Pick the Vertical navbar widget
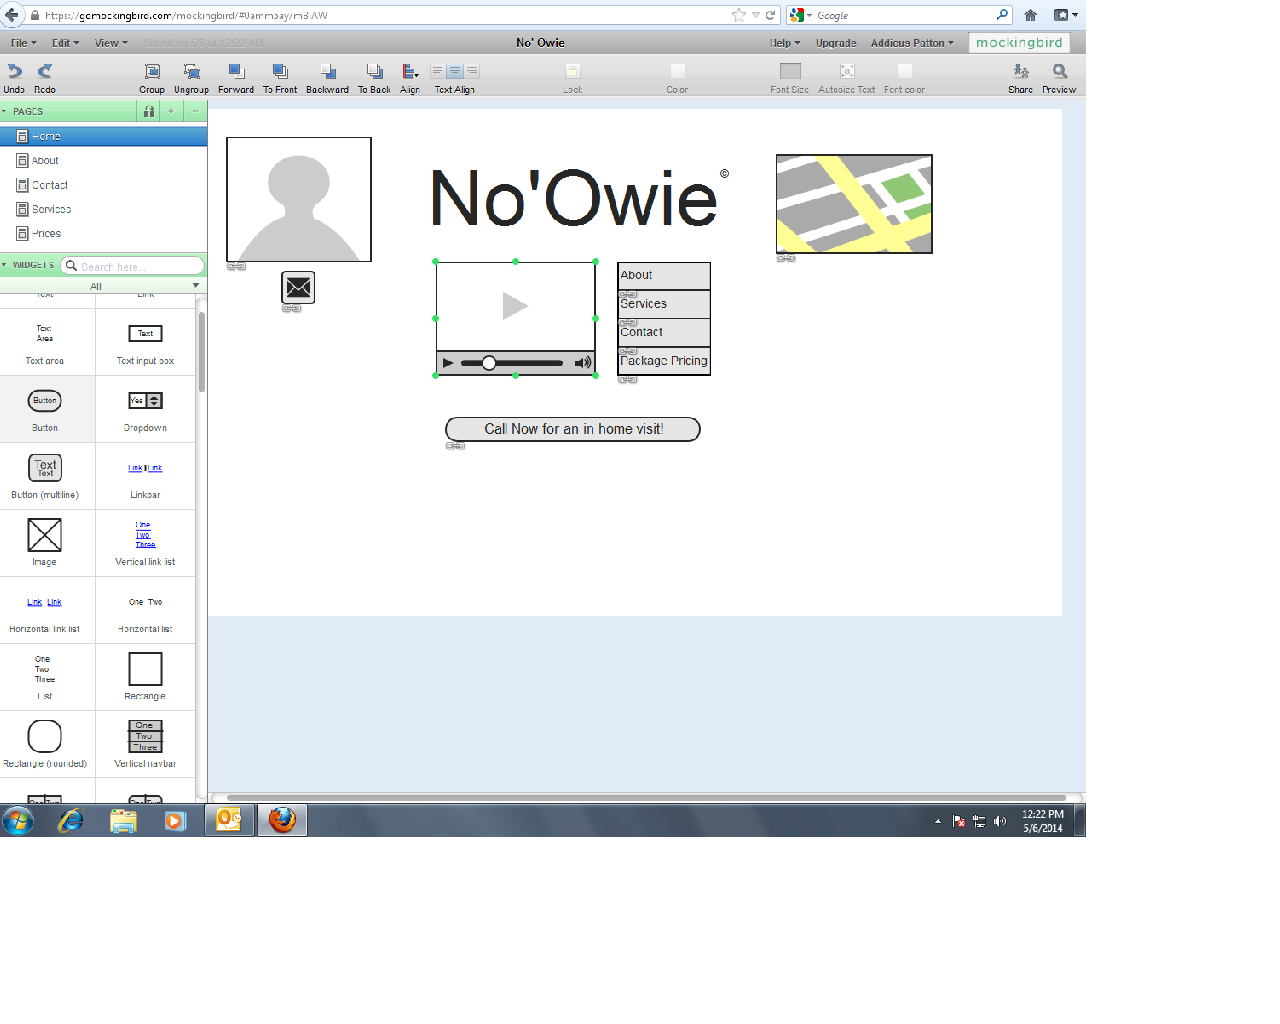Image resolution: width=1280 pixels, height=1024 pixels. [145, 744]
